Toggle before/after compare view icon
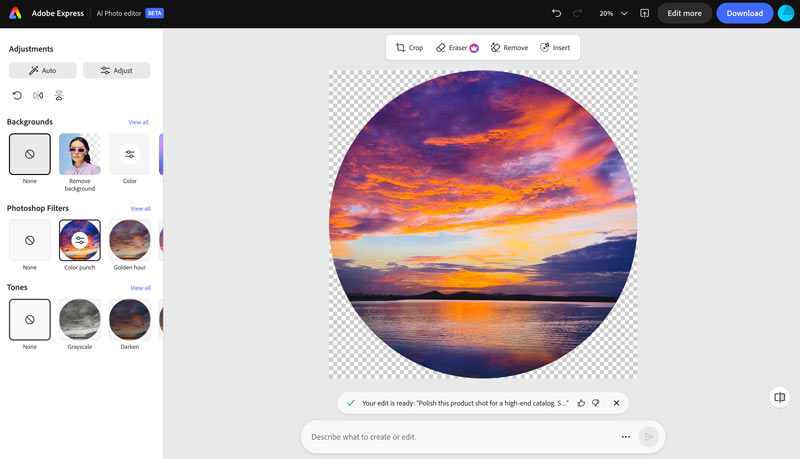Viewport: 800px width, 459px height. 780,397
